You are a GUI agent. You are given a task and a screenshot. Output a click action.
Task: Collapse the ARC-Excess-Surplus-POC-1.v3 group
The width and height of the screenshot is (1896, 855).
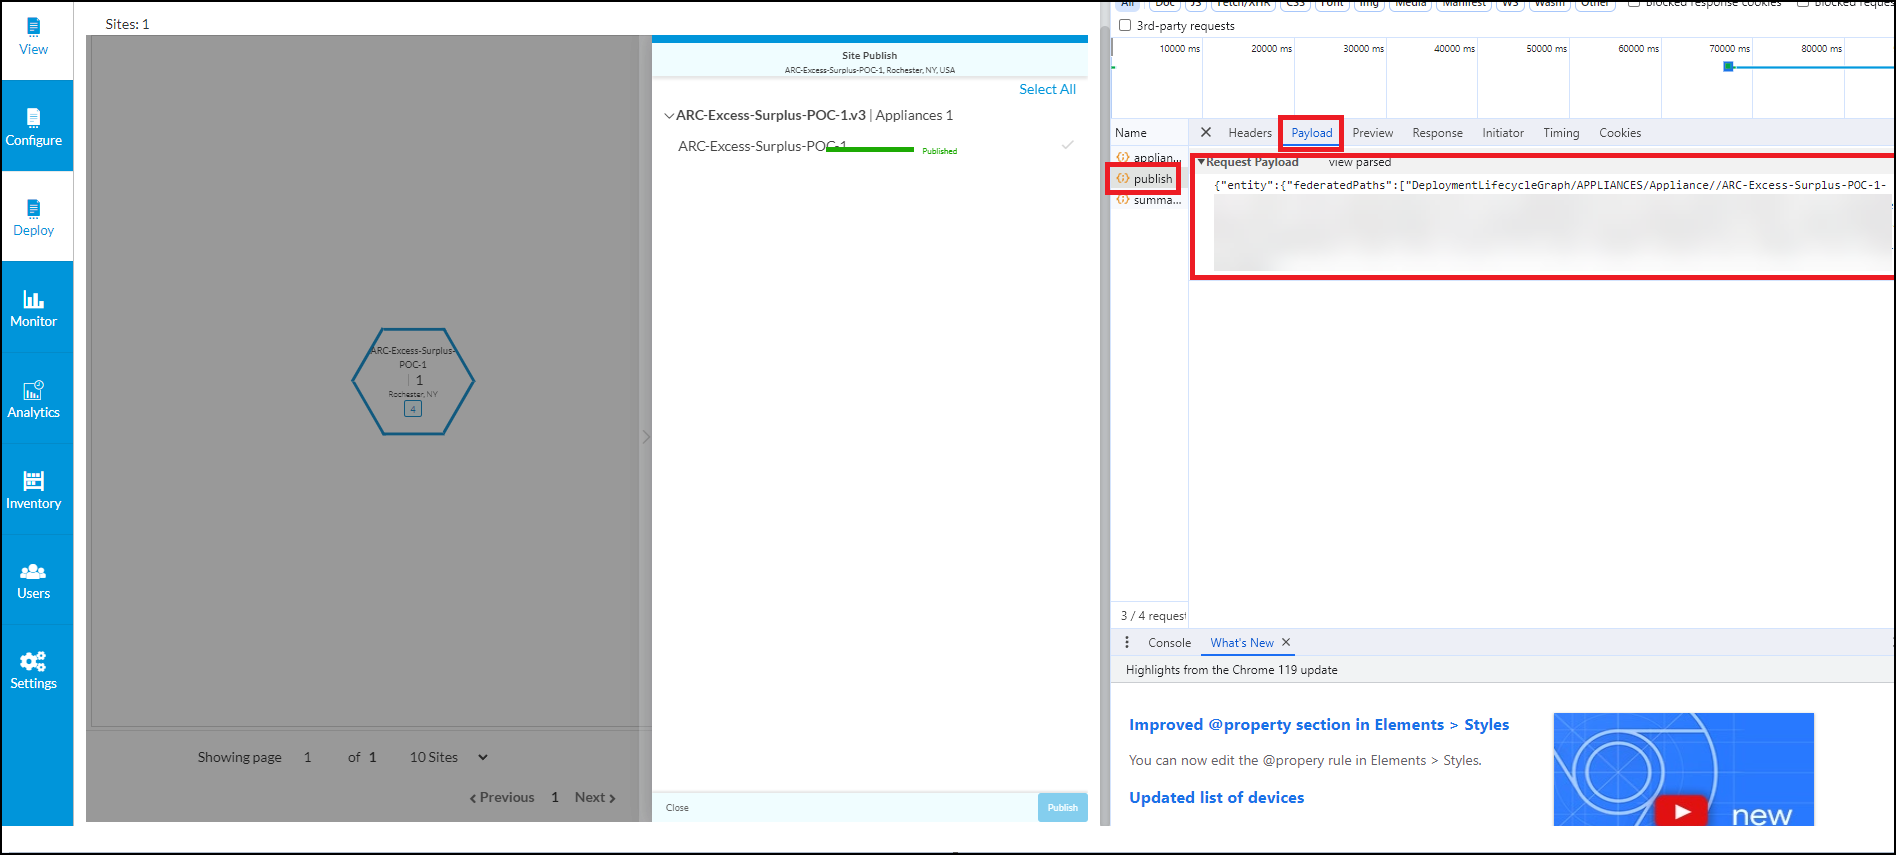669,116
